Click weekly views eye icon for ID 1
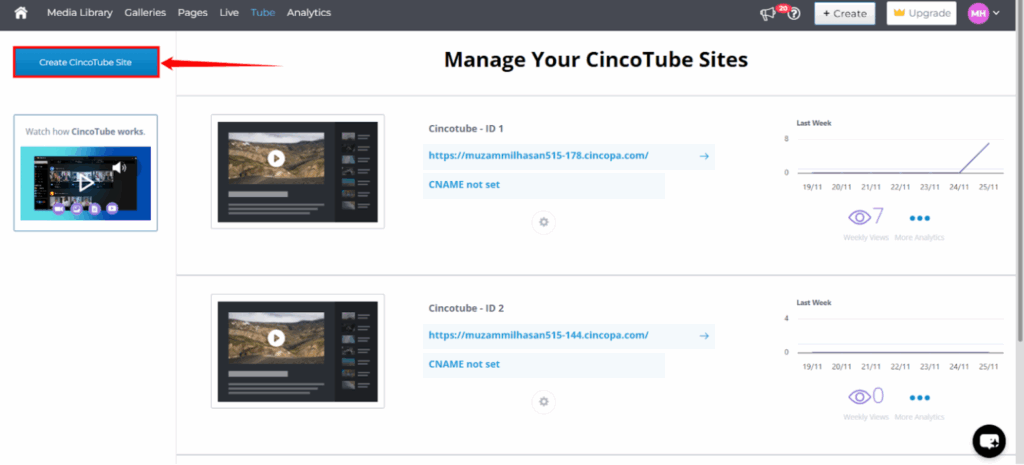Image resolution: width=1024 pixels, height=465 pixels. tap(859, 217)
